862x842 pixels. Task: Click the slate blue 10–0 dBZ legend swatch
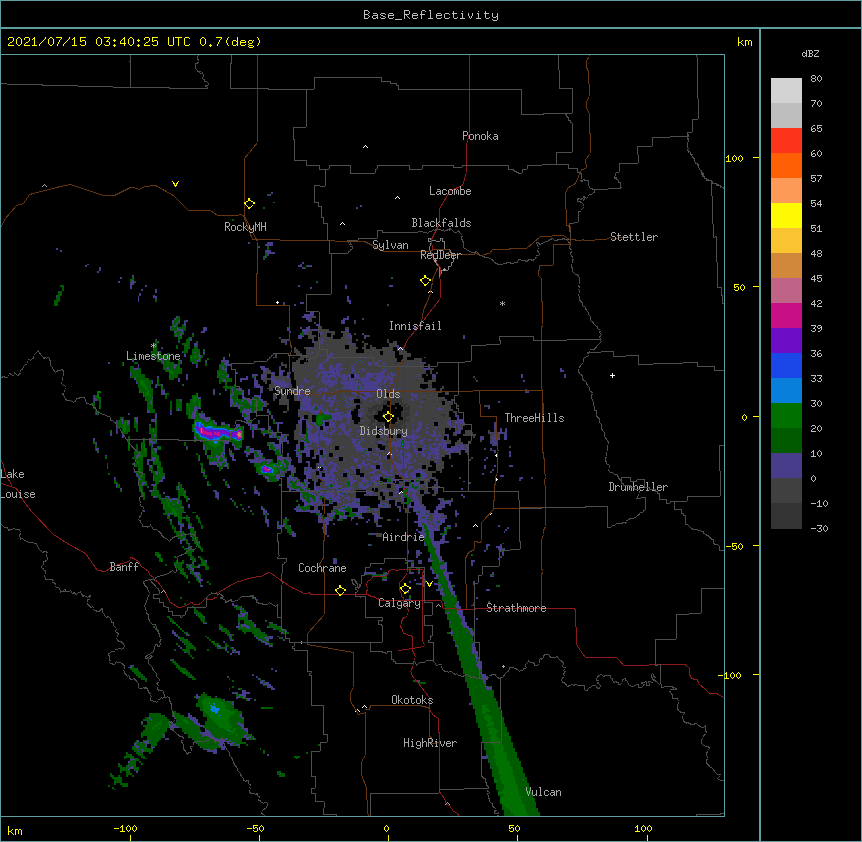pyautogui.click(x=786, y=466)
